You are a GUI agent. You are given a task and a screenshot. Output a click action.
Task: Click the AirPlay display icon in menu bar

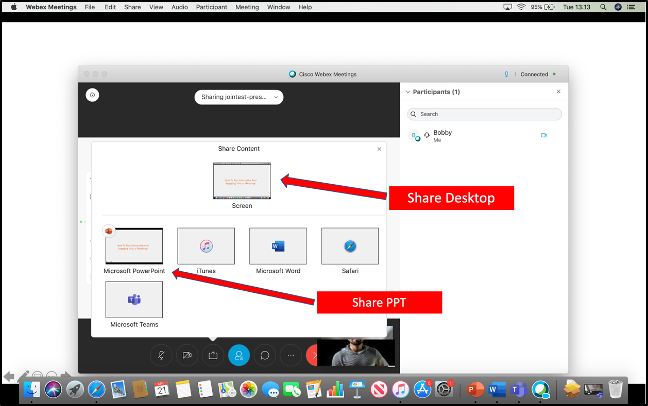[507, 7]
